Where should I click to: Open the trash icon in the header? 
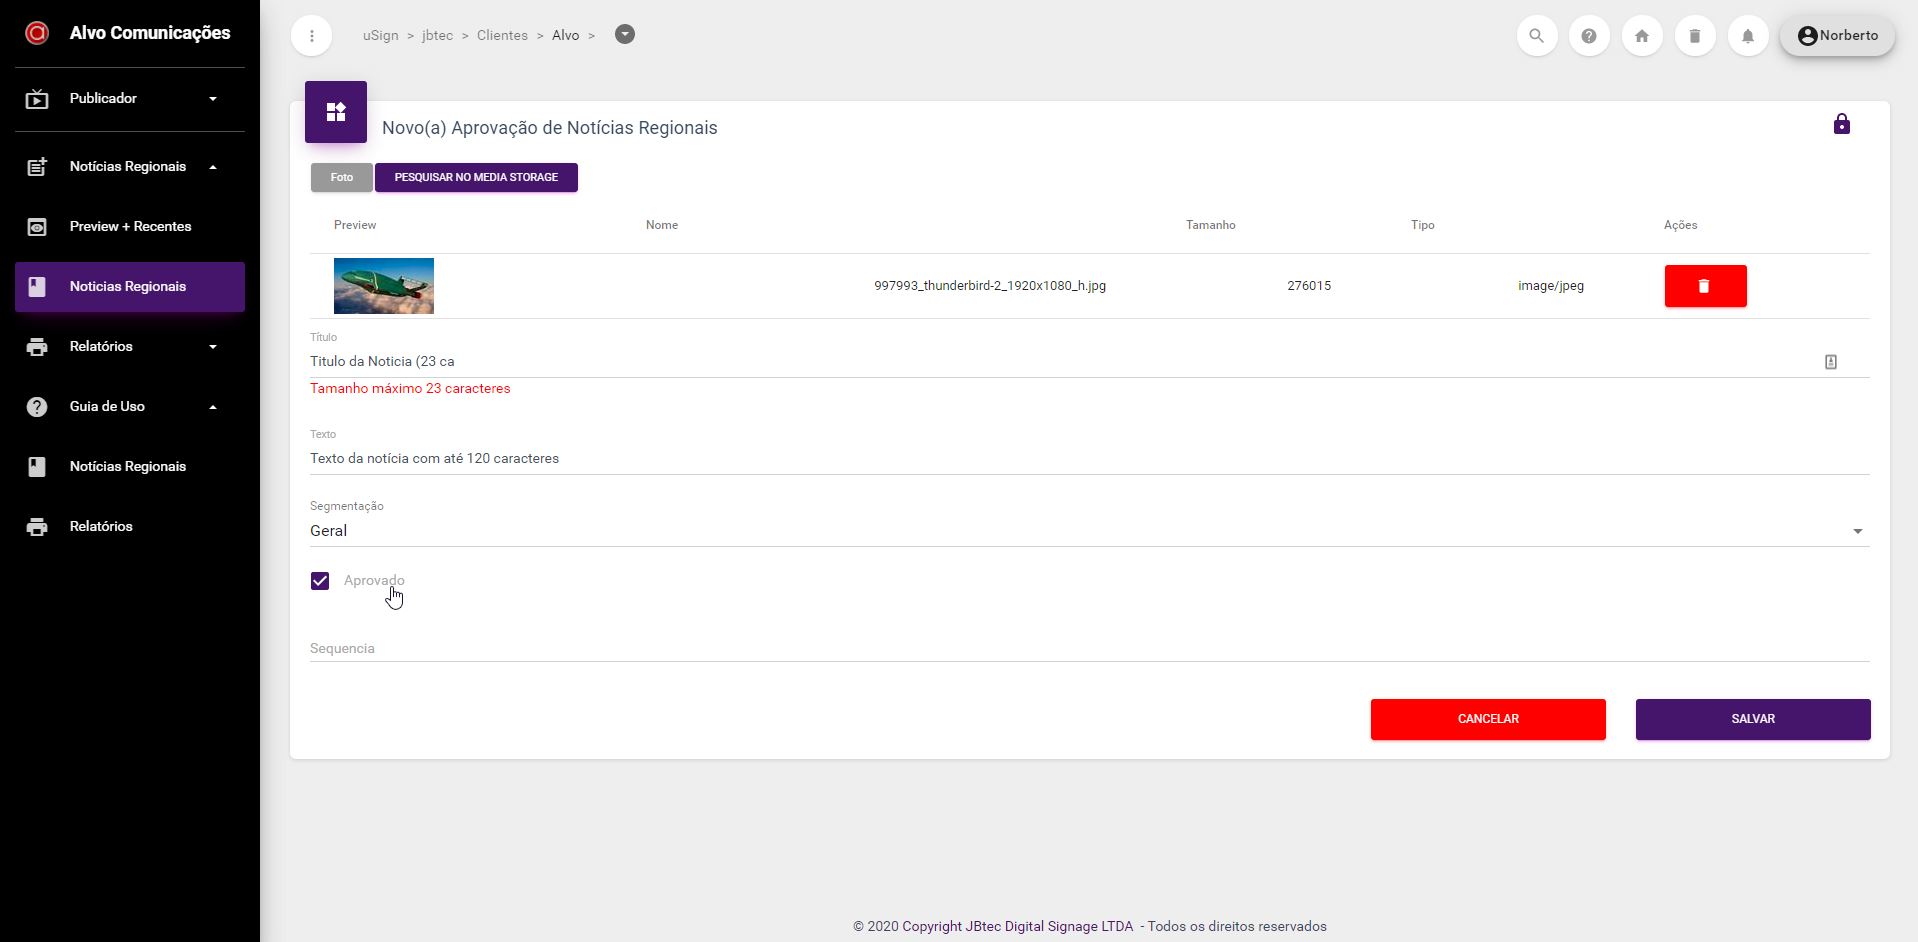tap(1695, 36)
